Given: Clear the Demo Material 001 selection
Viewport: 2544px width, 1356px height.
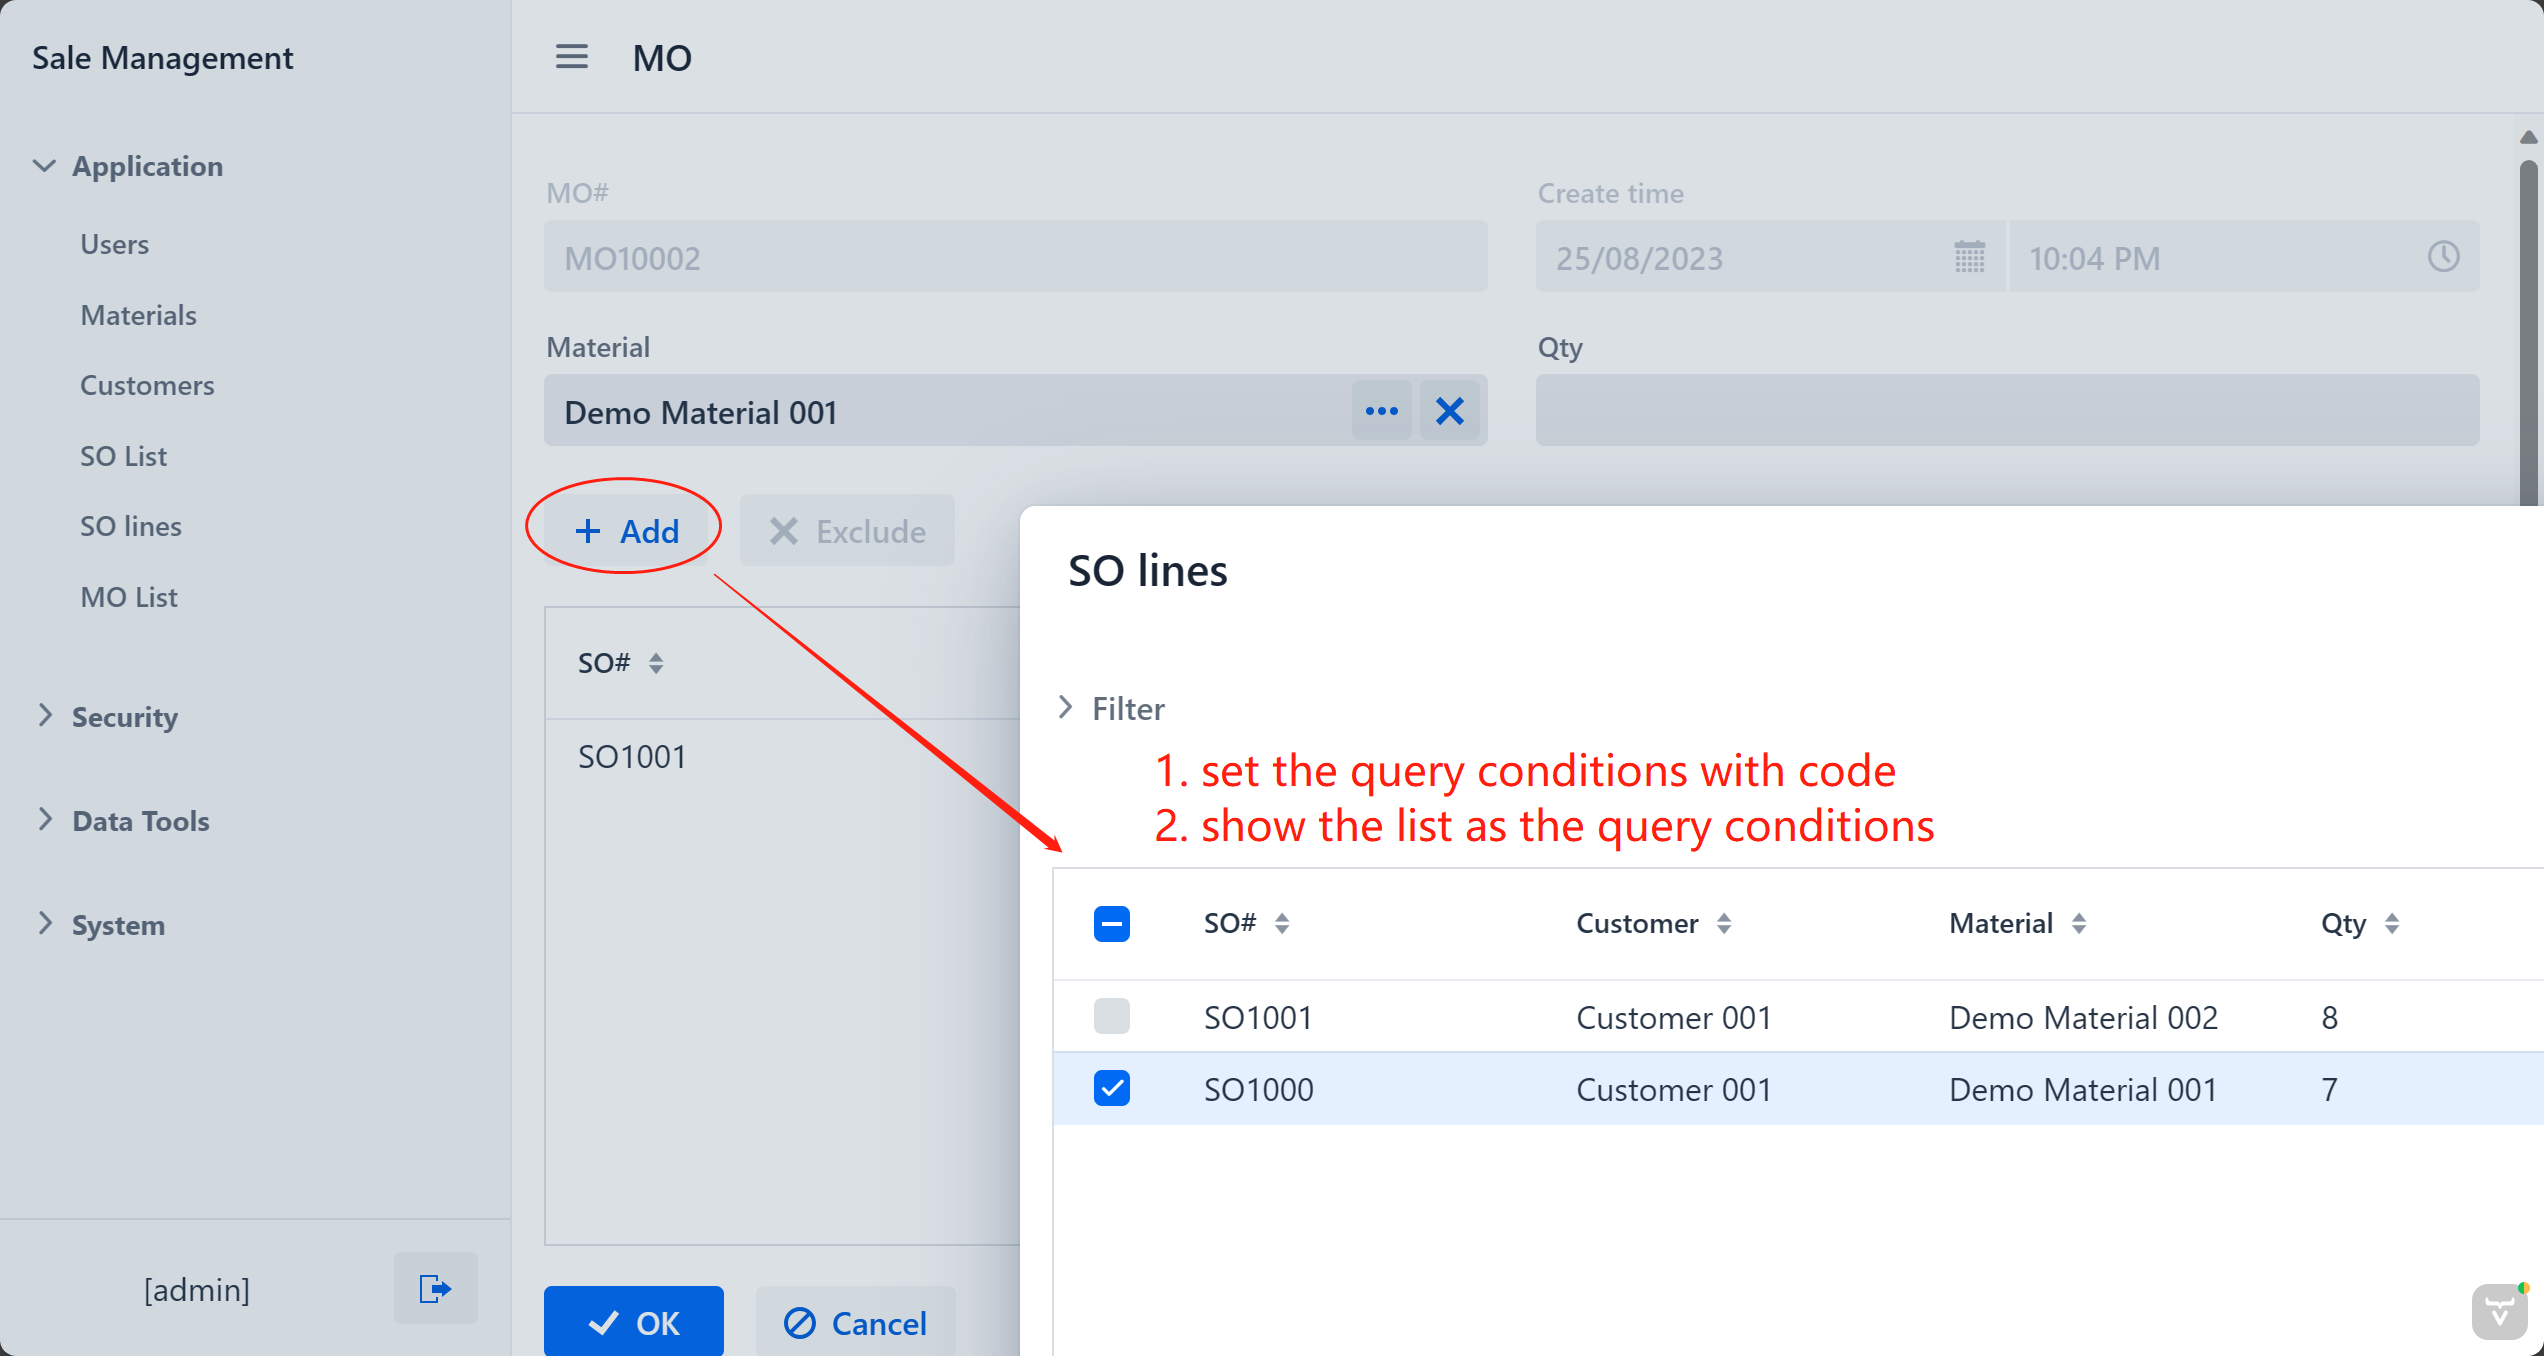Looking at the screenshot, I should (1450, 411).
